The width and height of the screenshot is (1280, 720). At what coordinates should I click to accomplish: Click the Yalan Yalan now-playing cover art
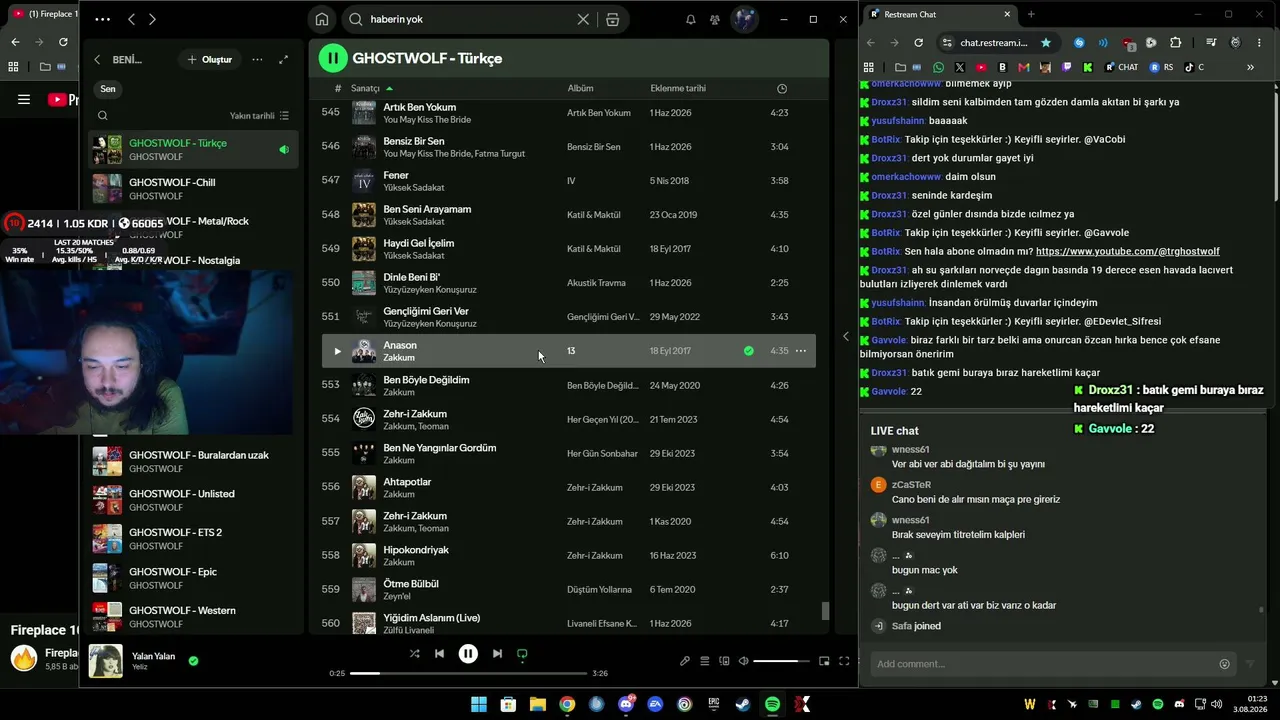point(106,661)
